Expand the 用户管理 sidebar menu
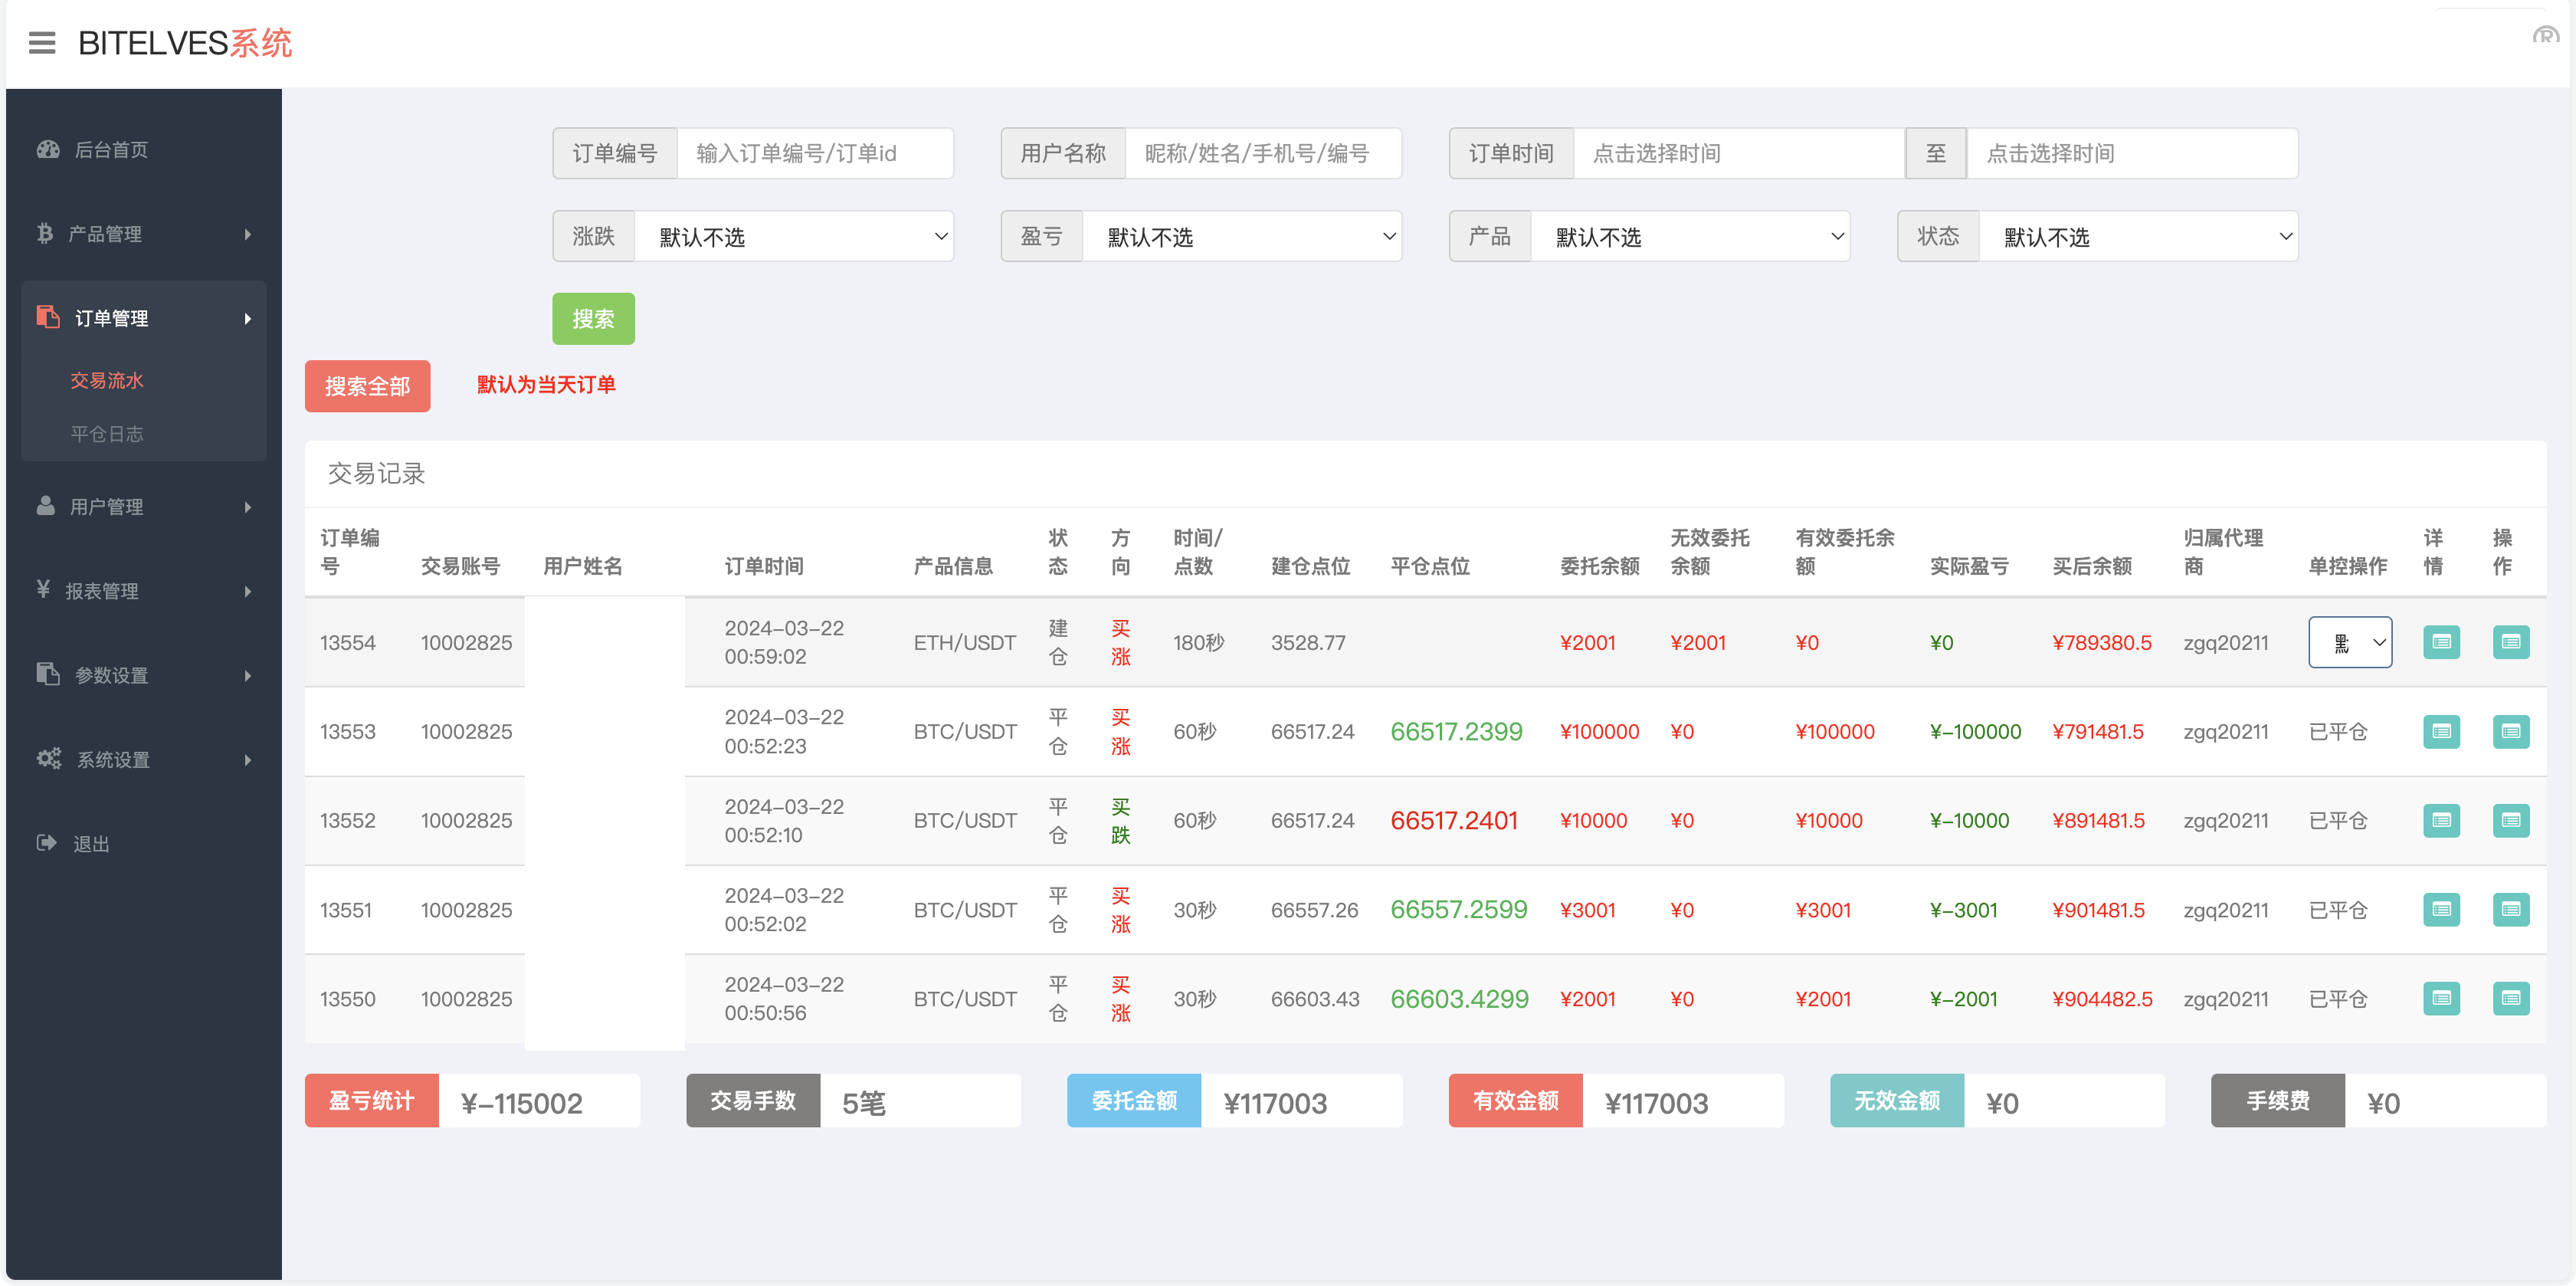 144,506
